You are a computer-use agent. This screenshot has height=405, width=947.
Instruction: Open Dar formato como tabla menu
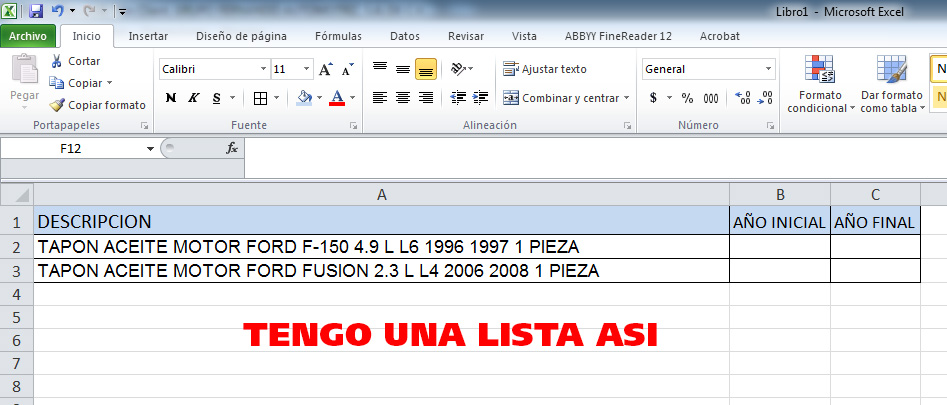893,85
